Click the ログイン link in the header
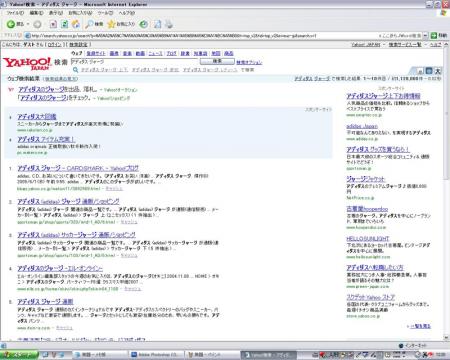The image size is (450, 360). (x=55, y=44)
